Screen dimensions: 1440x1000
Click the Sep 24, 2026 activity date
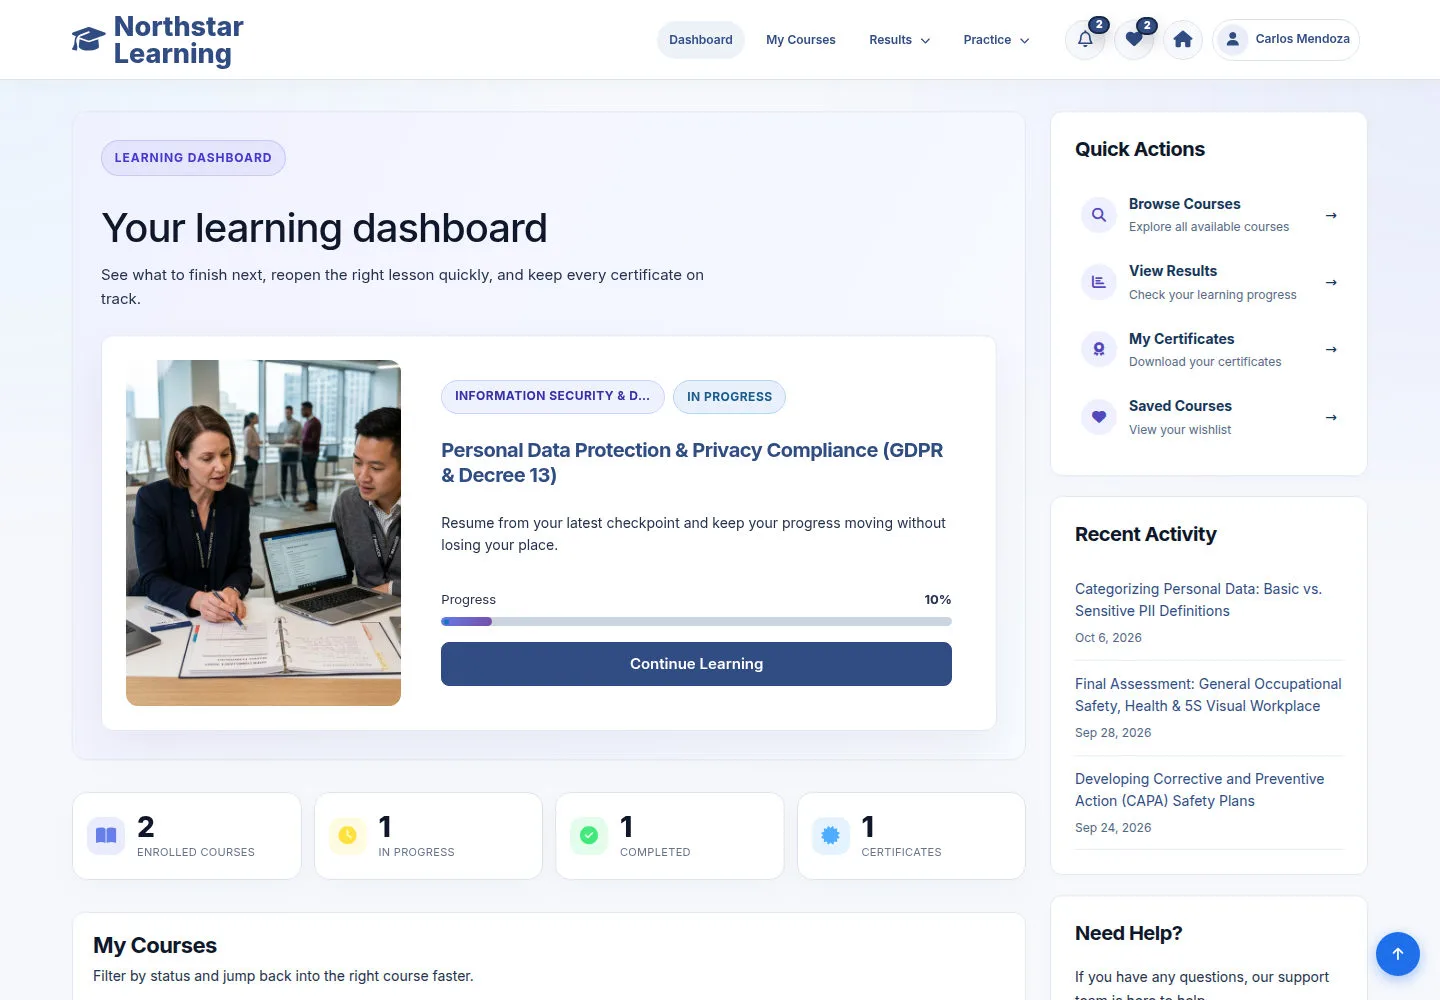click(1113, 828)
